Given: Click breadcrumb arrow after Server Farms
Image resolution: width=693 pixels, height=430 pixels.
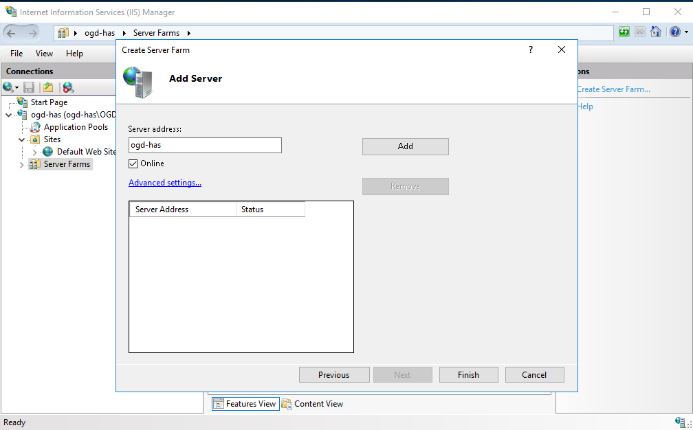Looking at the screenshot, I should tap(189, 33).
